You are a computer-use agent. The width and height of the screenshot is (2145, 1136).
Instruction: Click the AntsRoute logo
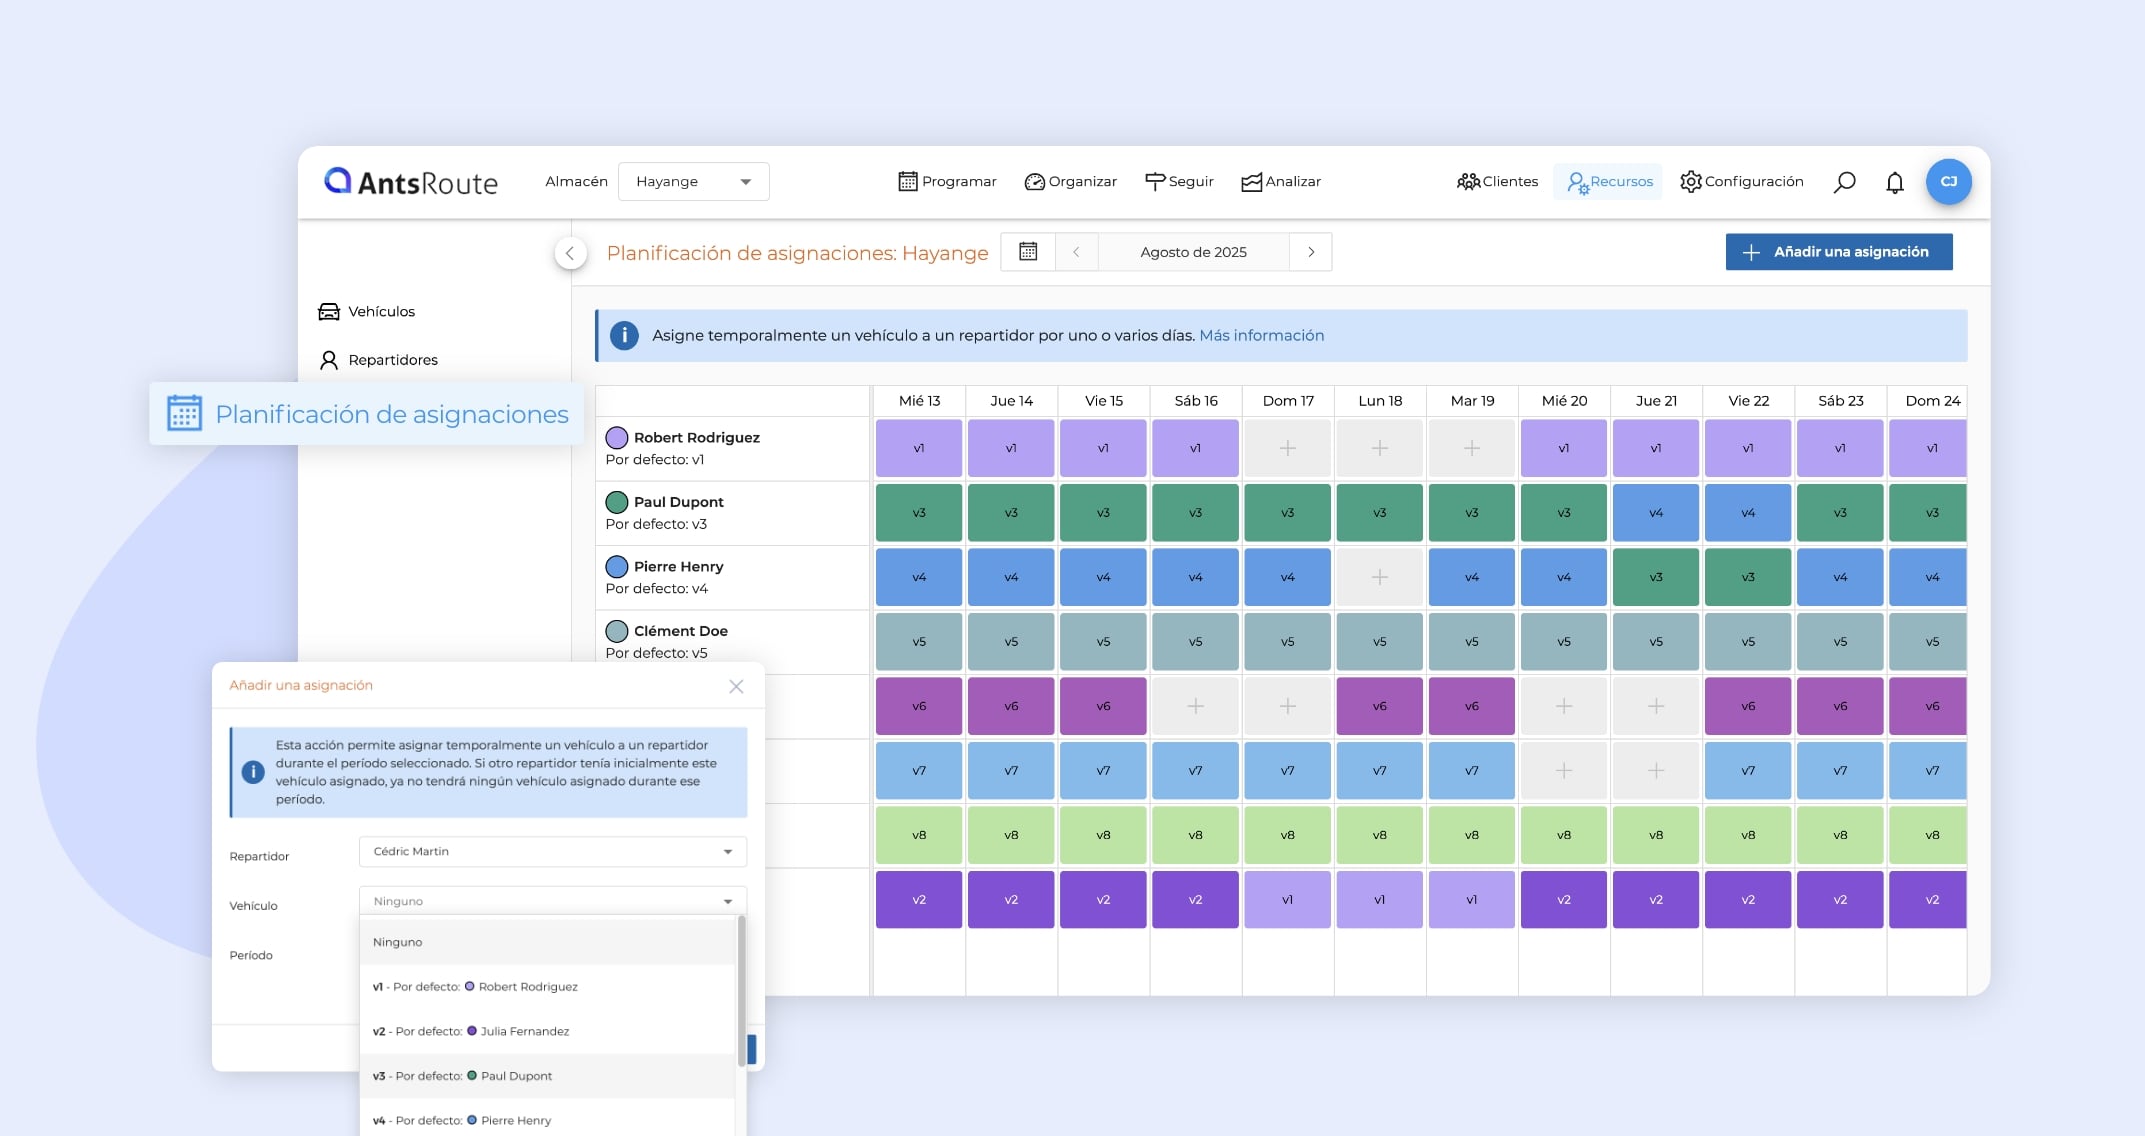pos(411,182)
